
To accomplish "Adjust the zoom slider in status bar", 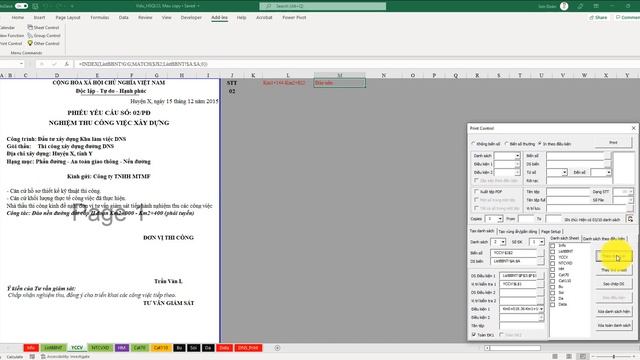I will [613, 356].
